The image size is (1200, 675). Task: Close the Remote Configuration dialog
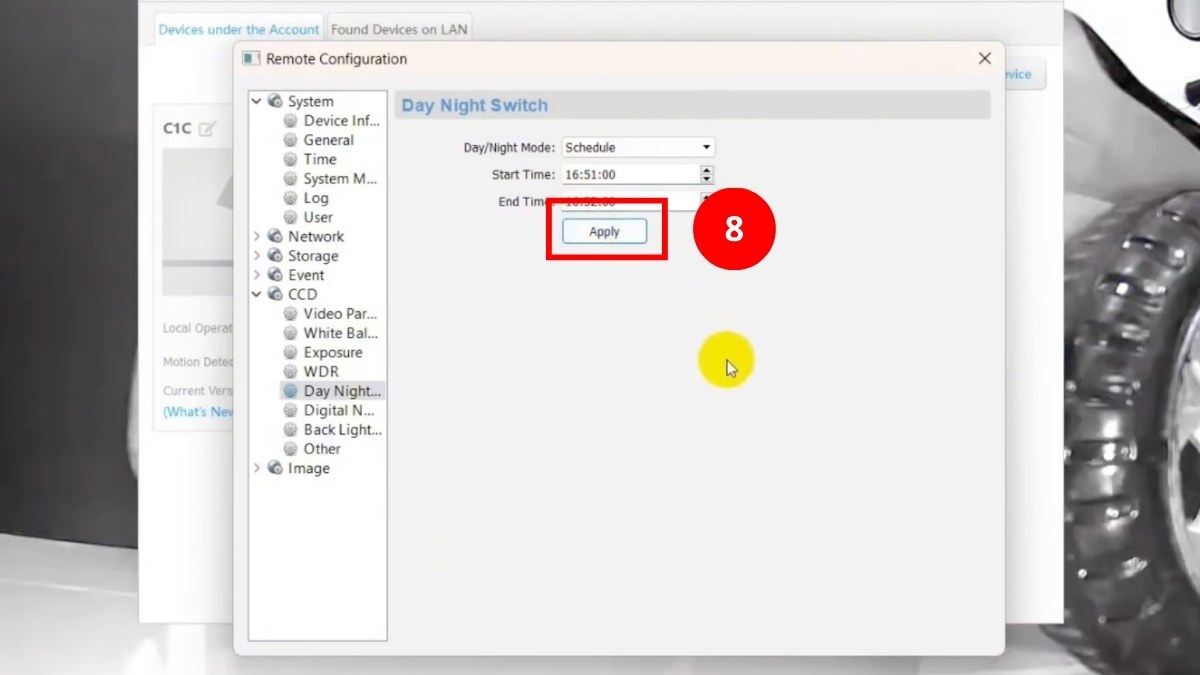point(984,59)
